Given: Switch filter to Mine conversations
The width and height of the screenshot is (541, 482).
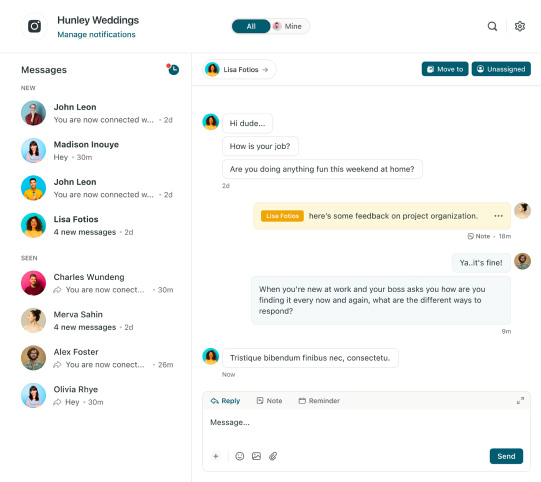Looking at the screenshot, I should [x=288, y=26].
